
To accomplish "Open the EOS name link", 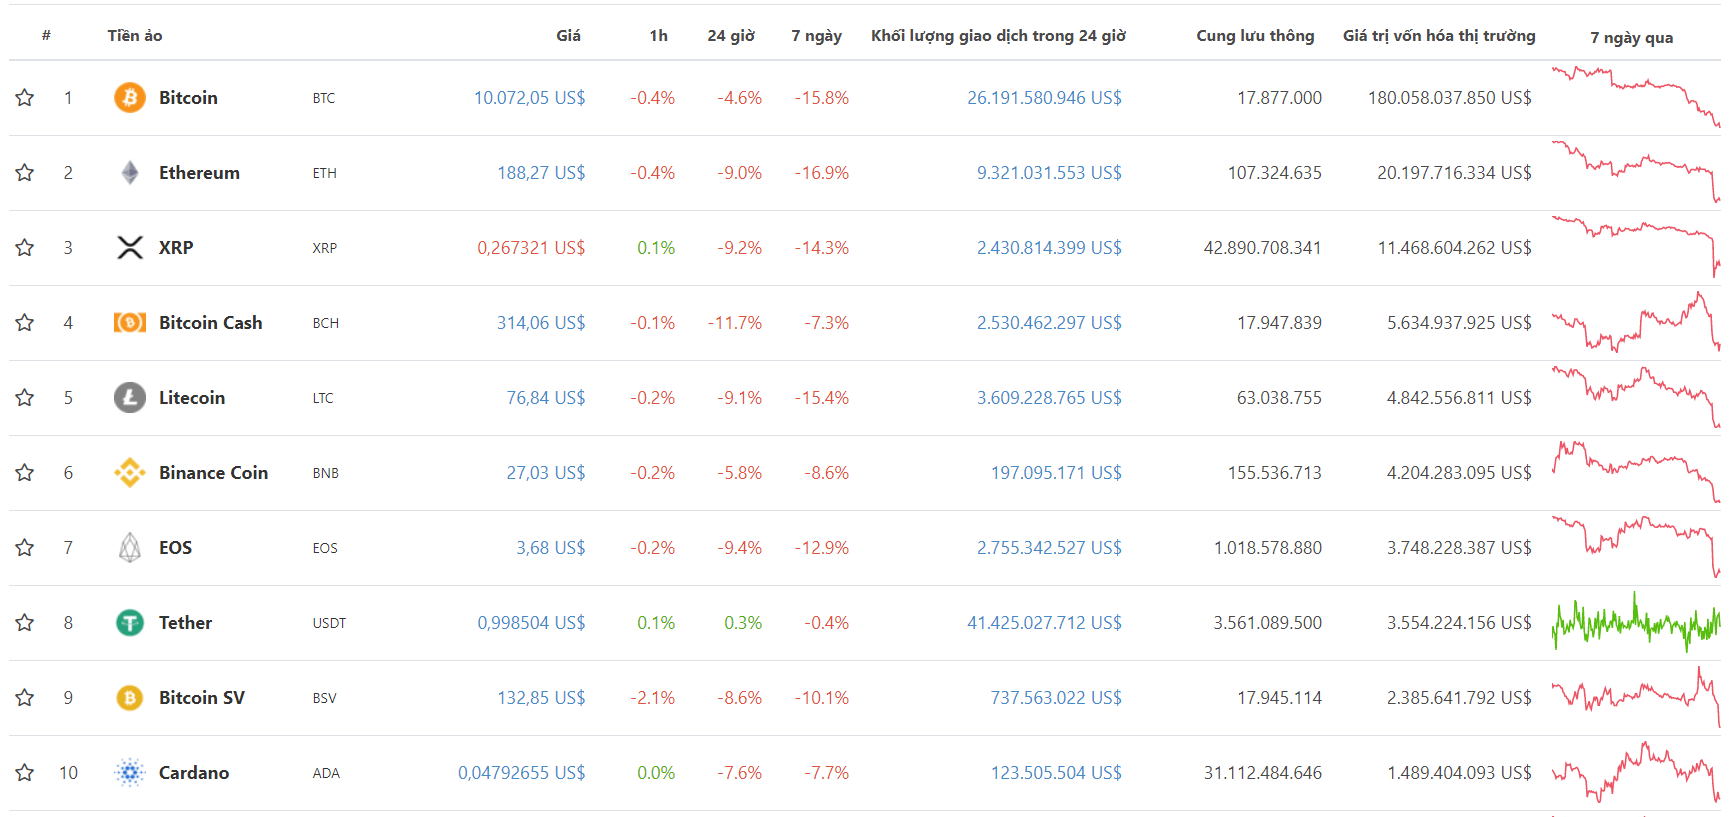I will 175,548.
